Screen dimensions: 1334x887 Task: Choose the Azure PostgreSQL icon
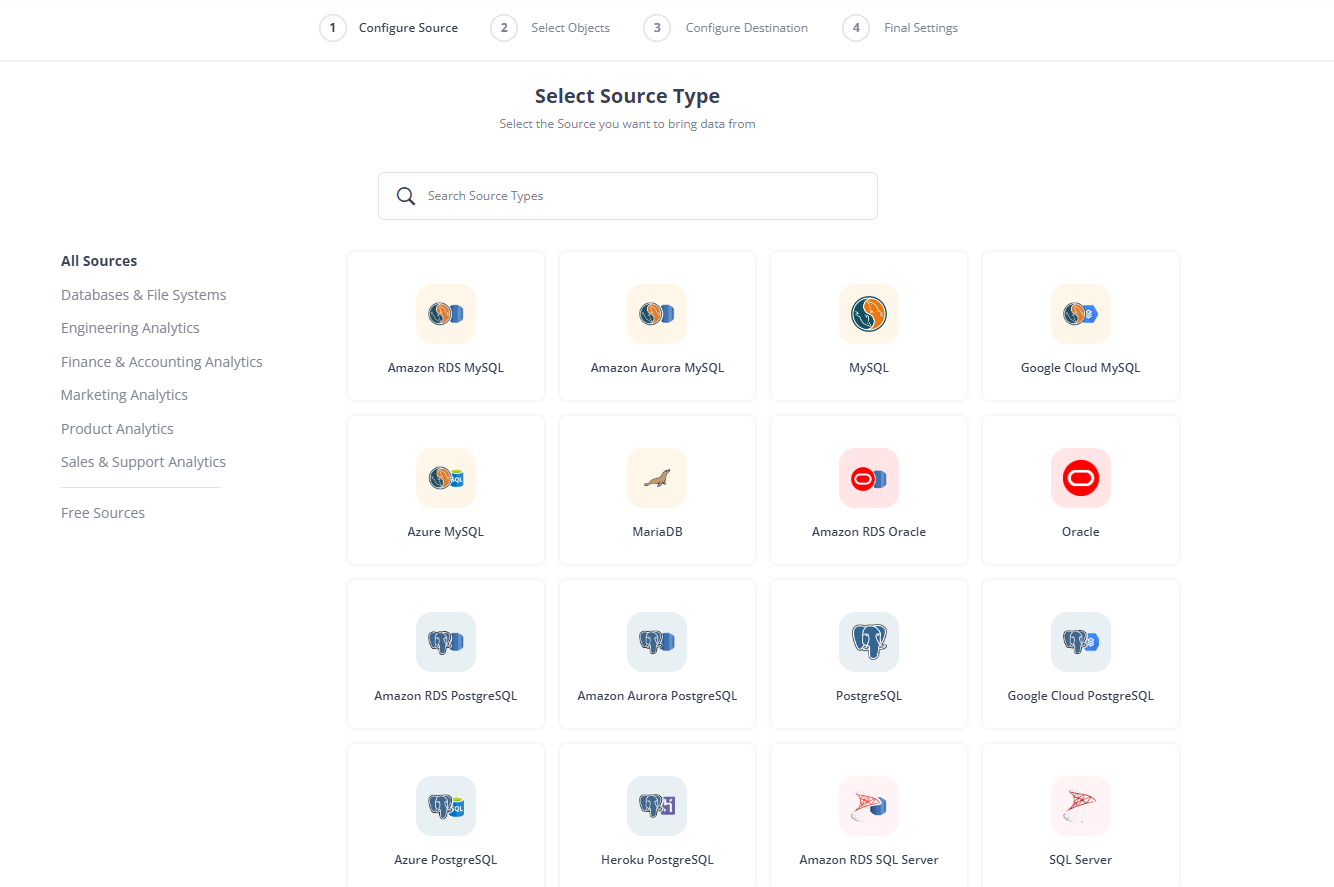click(x=446, y=806)
